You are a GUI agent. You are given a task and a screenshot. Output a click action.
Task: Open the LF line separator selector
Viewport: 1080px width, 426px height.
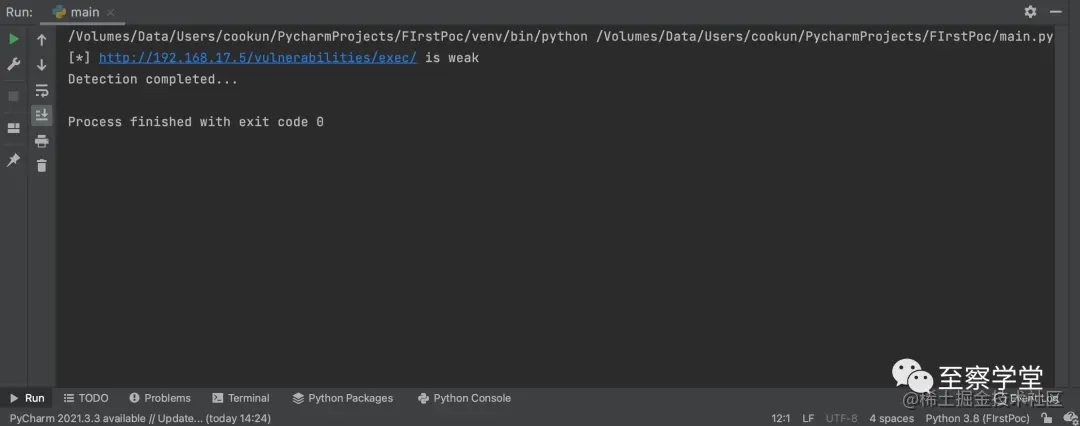(x=808, y=418)
